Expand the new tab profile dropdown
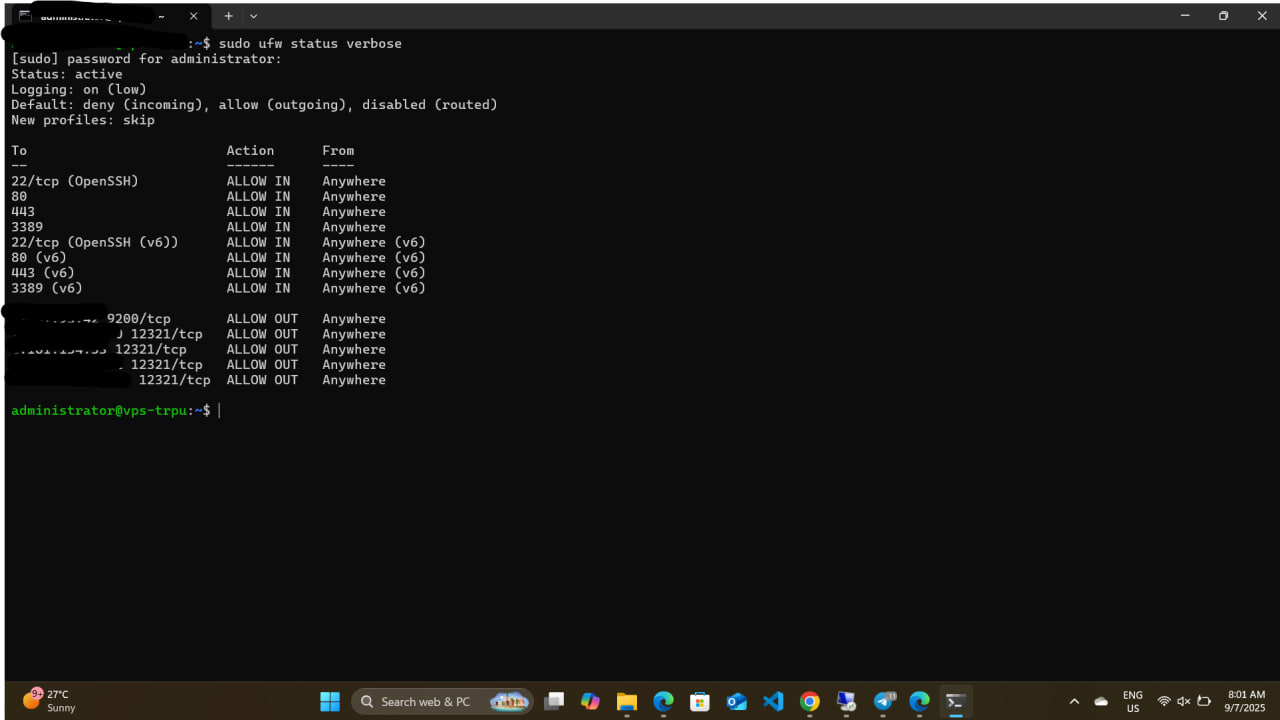Screen dimensions: 1280x720 pyautogui.click(x=253, y=16)
